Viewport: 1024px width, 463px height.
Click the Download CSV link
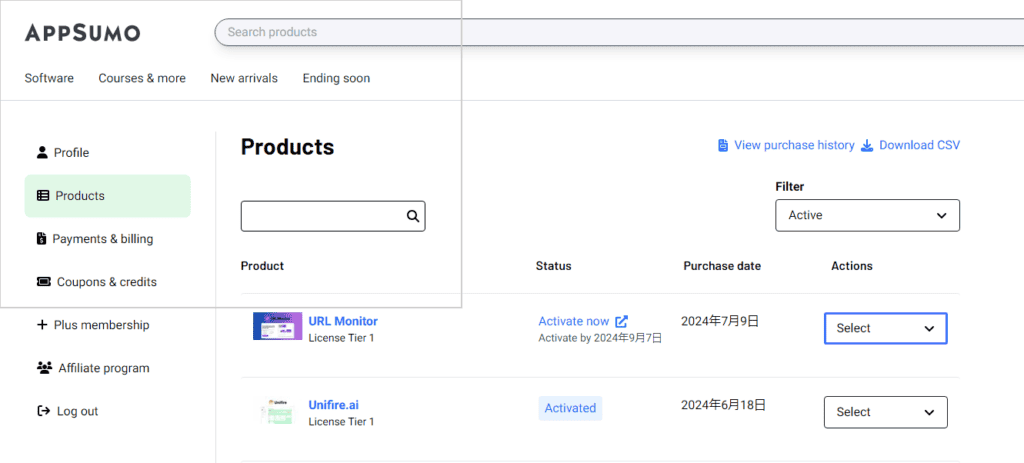pos(920,145)
